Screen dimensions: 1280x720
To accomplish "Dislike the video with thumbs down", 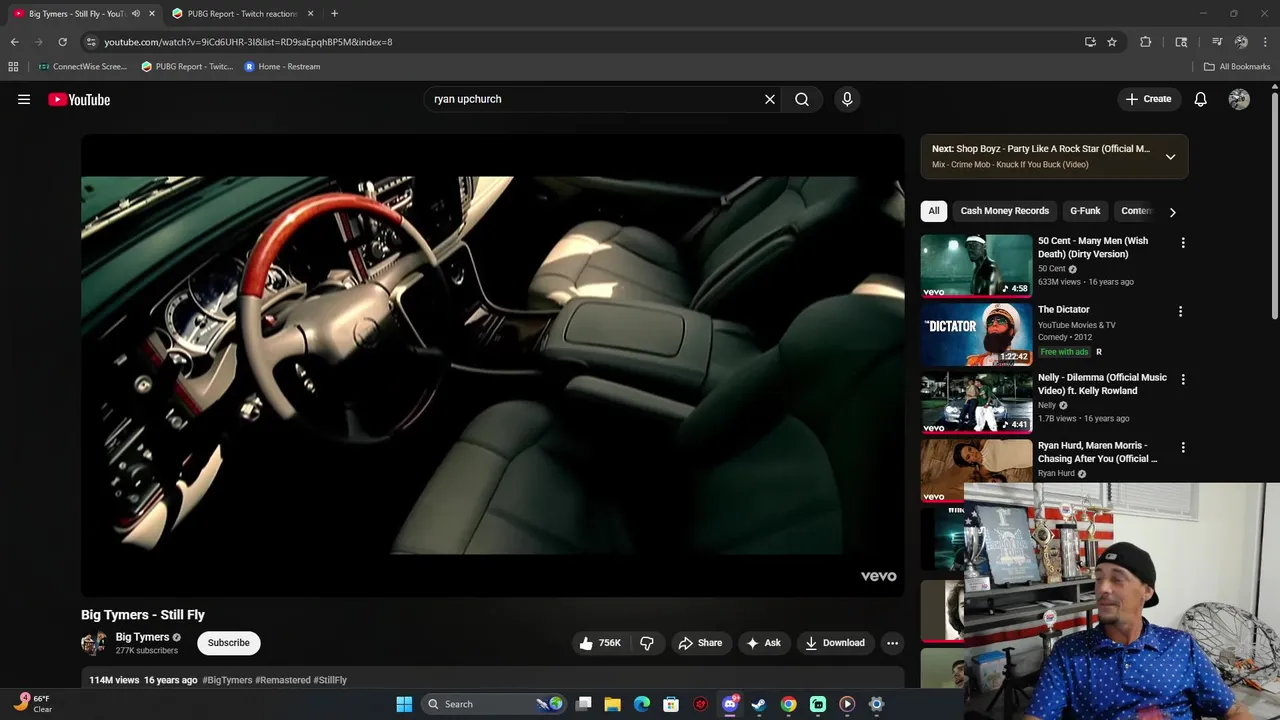I will pyautogui.click(x=647, y=643).
